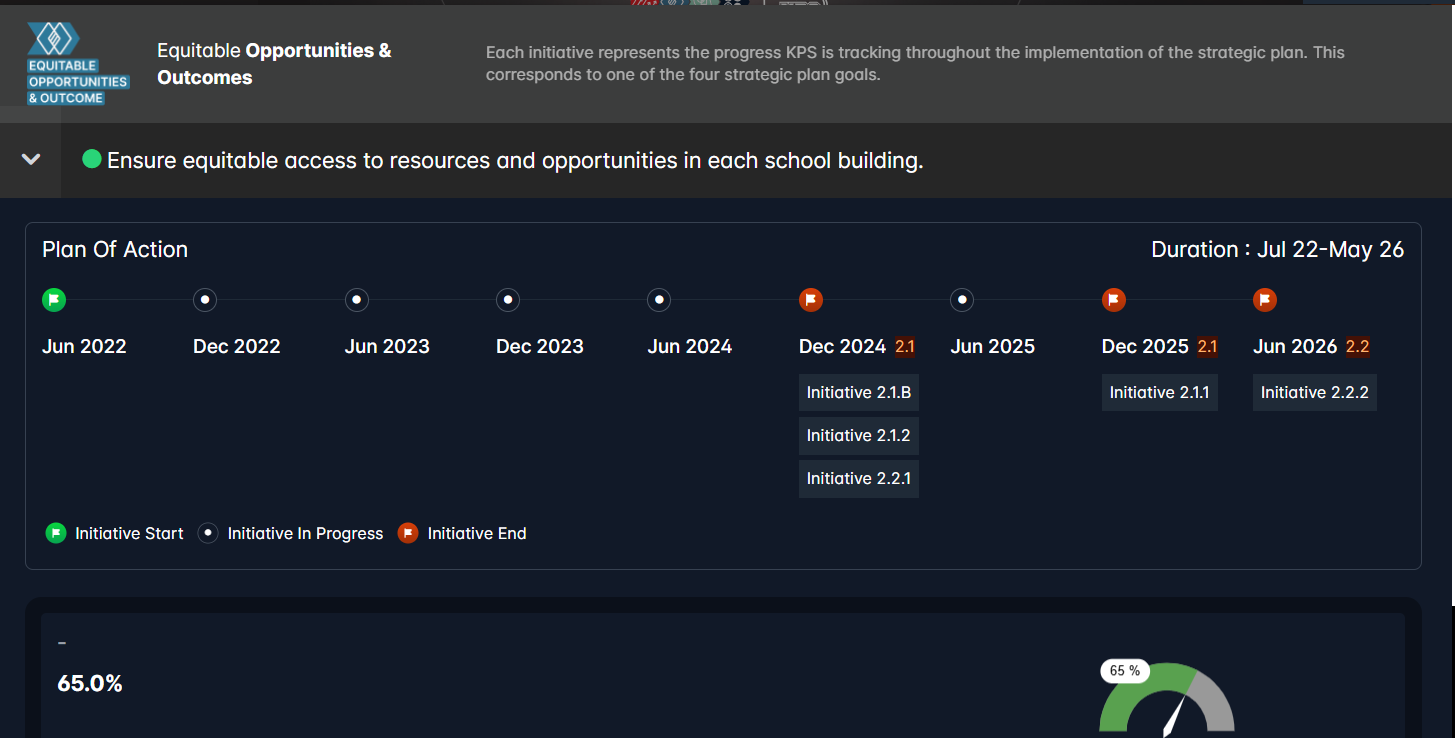Select the green Initiative Start flag at Jun 2022

click(54, 300)
